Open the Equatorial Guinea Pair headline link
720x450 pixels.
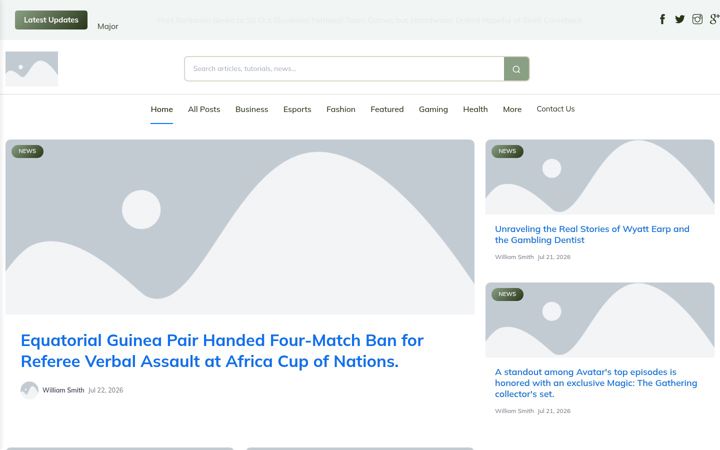(222, 351)
